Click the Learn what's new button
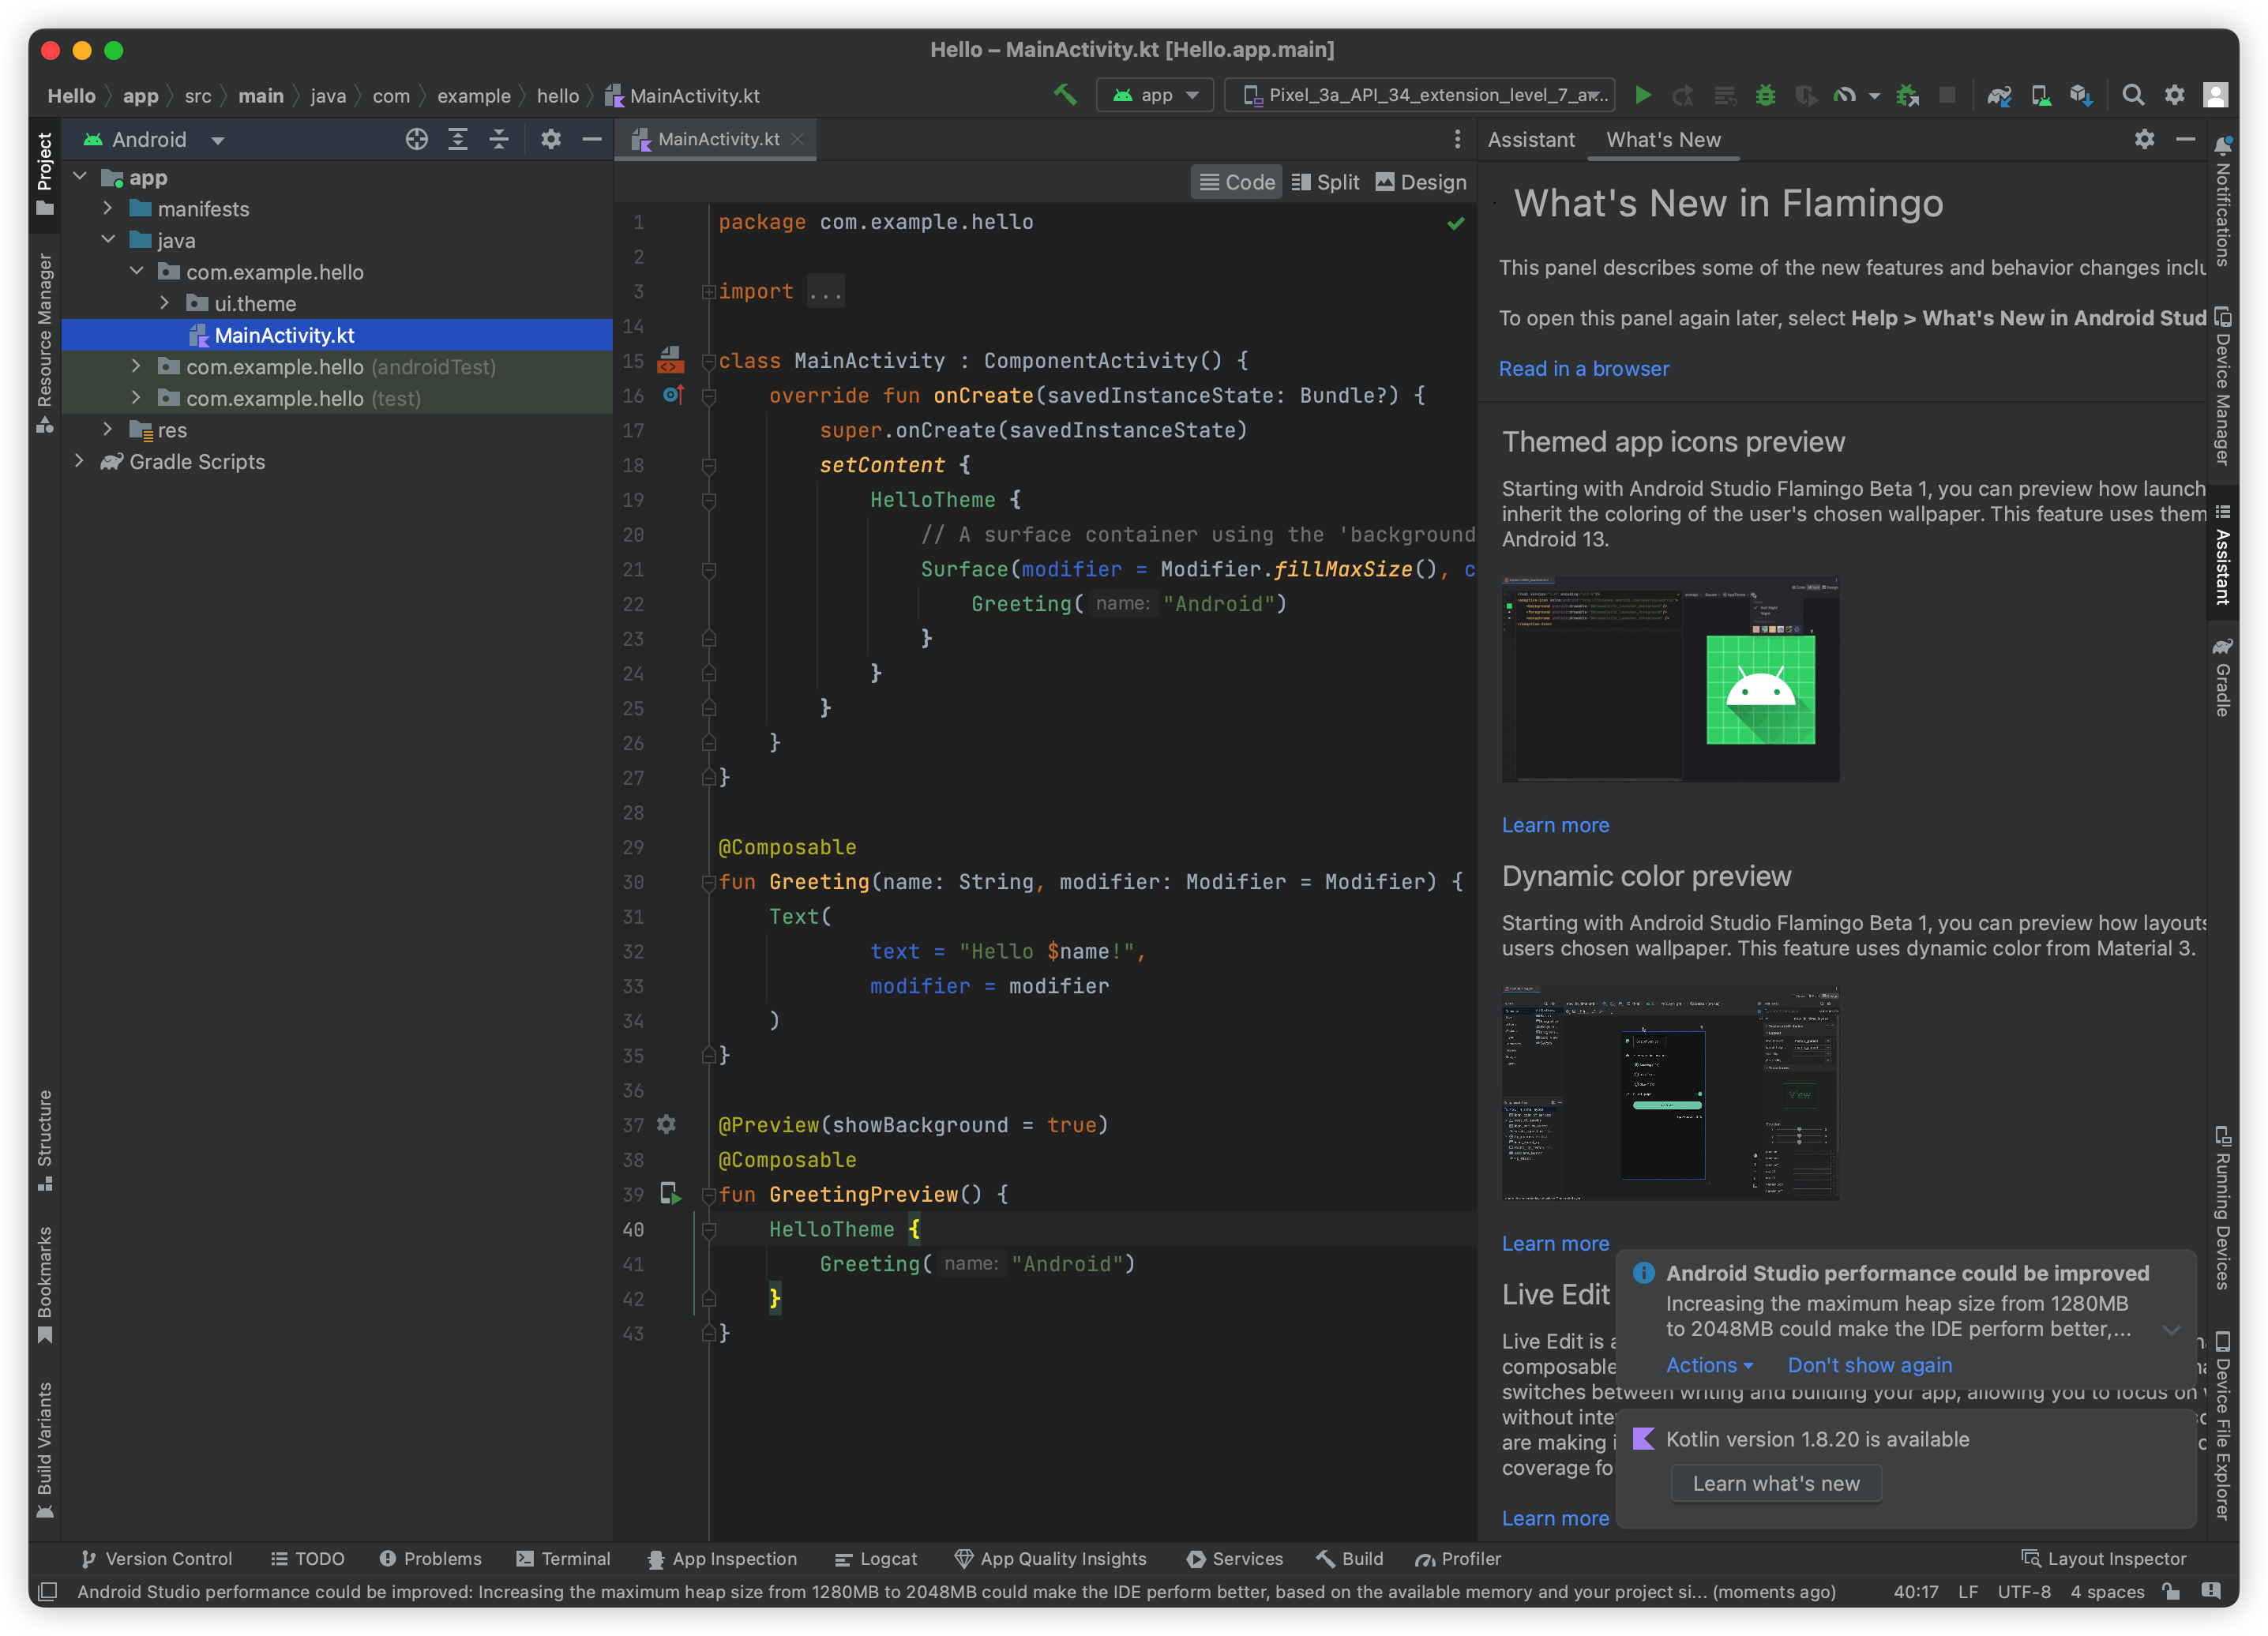The image size is (2268, 1636). pyautogui.click(x=1775, y=1483)
